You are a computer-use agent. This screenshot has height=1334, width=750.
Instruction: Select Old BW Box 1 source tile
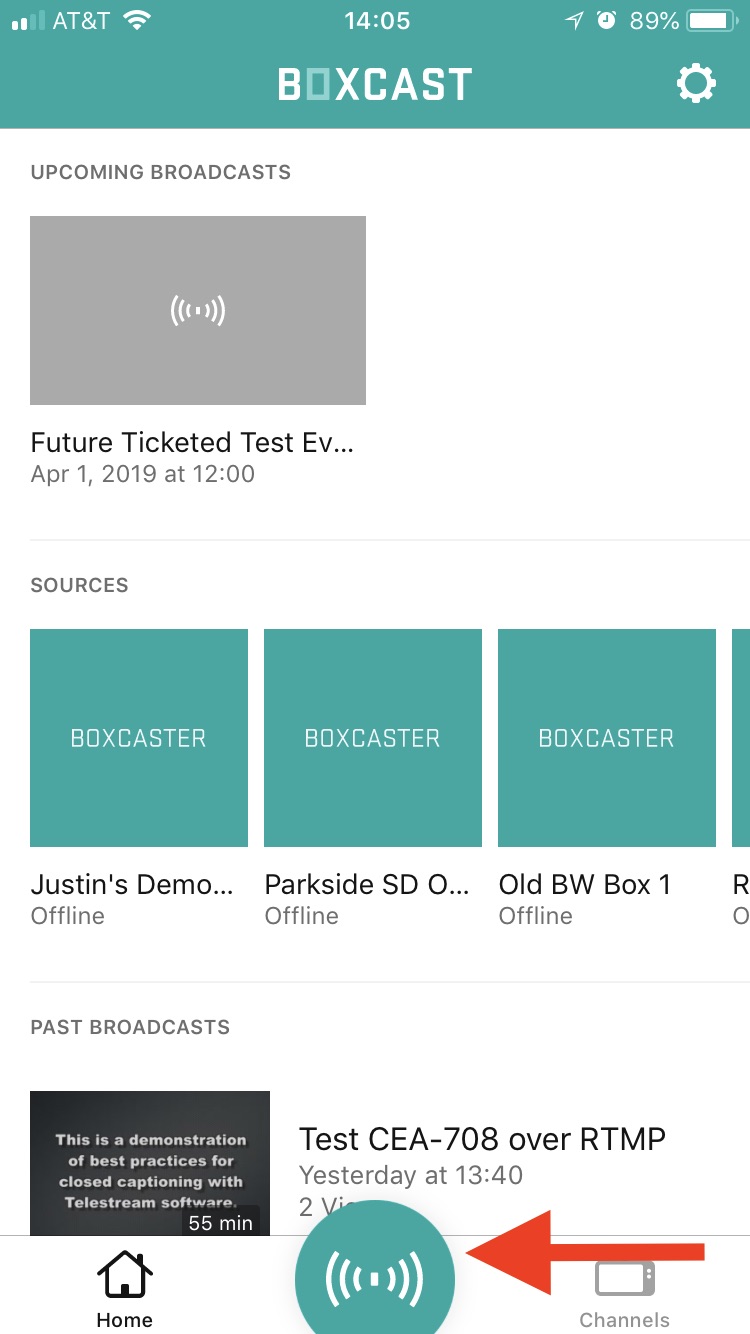607,738
